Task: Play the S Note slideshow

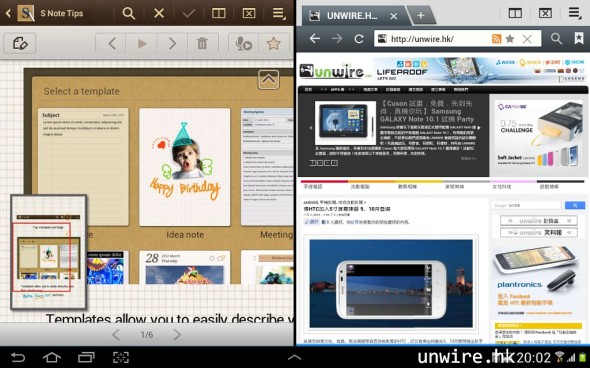Action: pyautogui.click(x=142, y=44)
